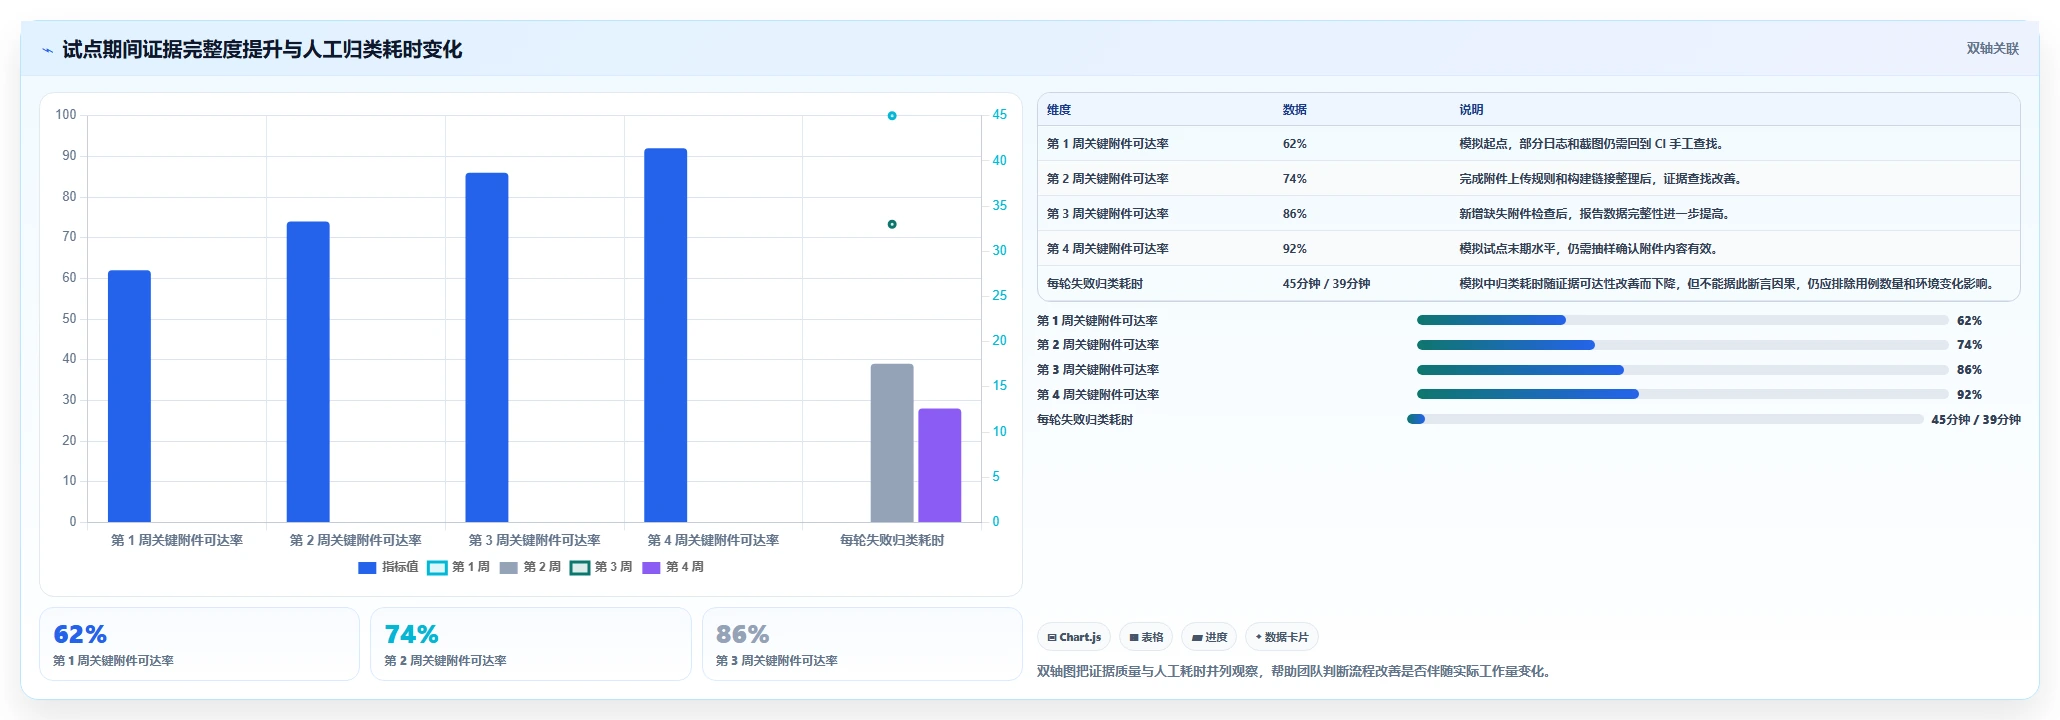
Task: Click the 数据卡片 tag pill
Action: point(1282,637)
